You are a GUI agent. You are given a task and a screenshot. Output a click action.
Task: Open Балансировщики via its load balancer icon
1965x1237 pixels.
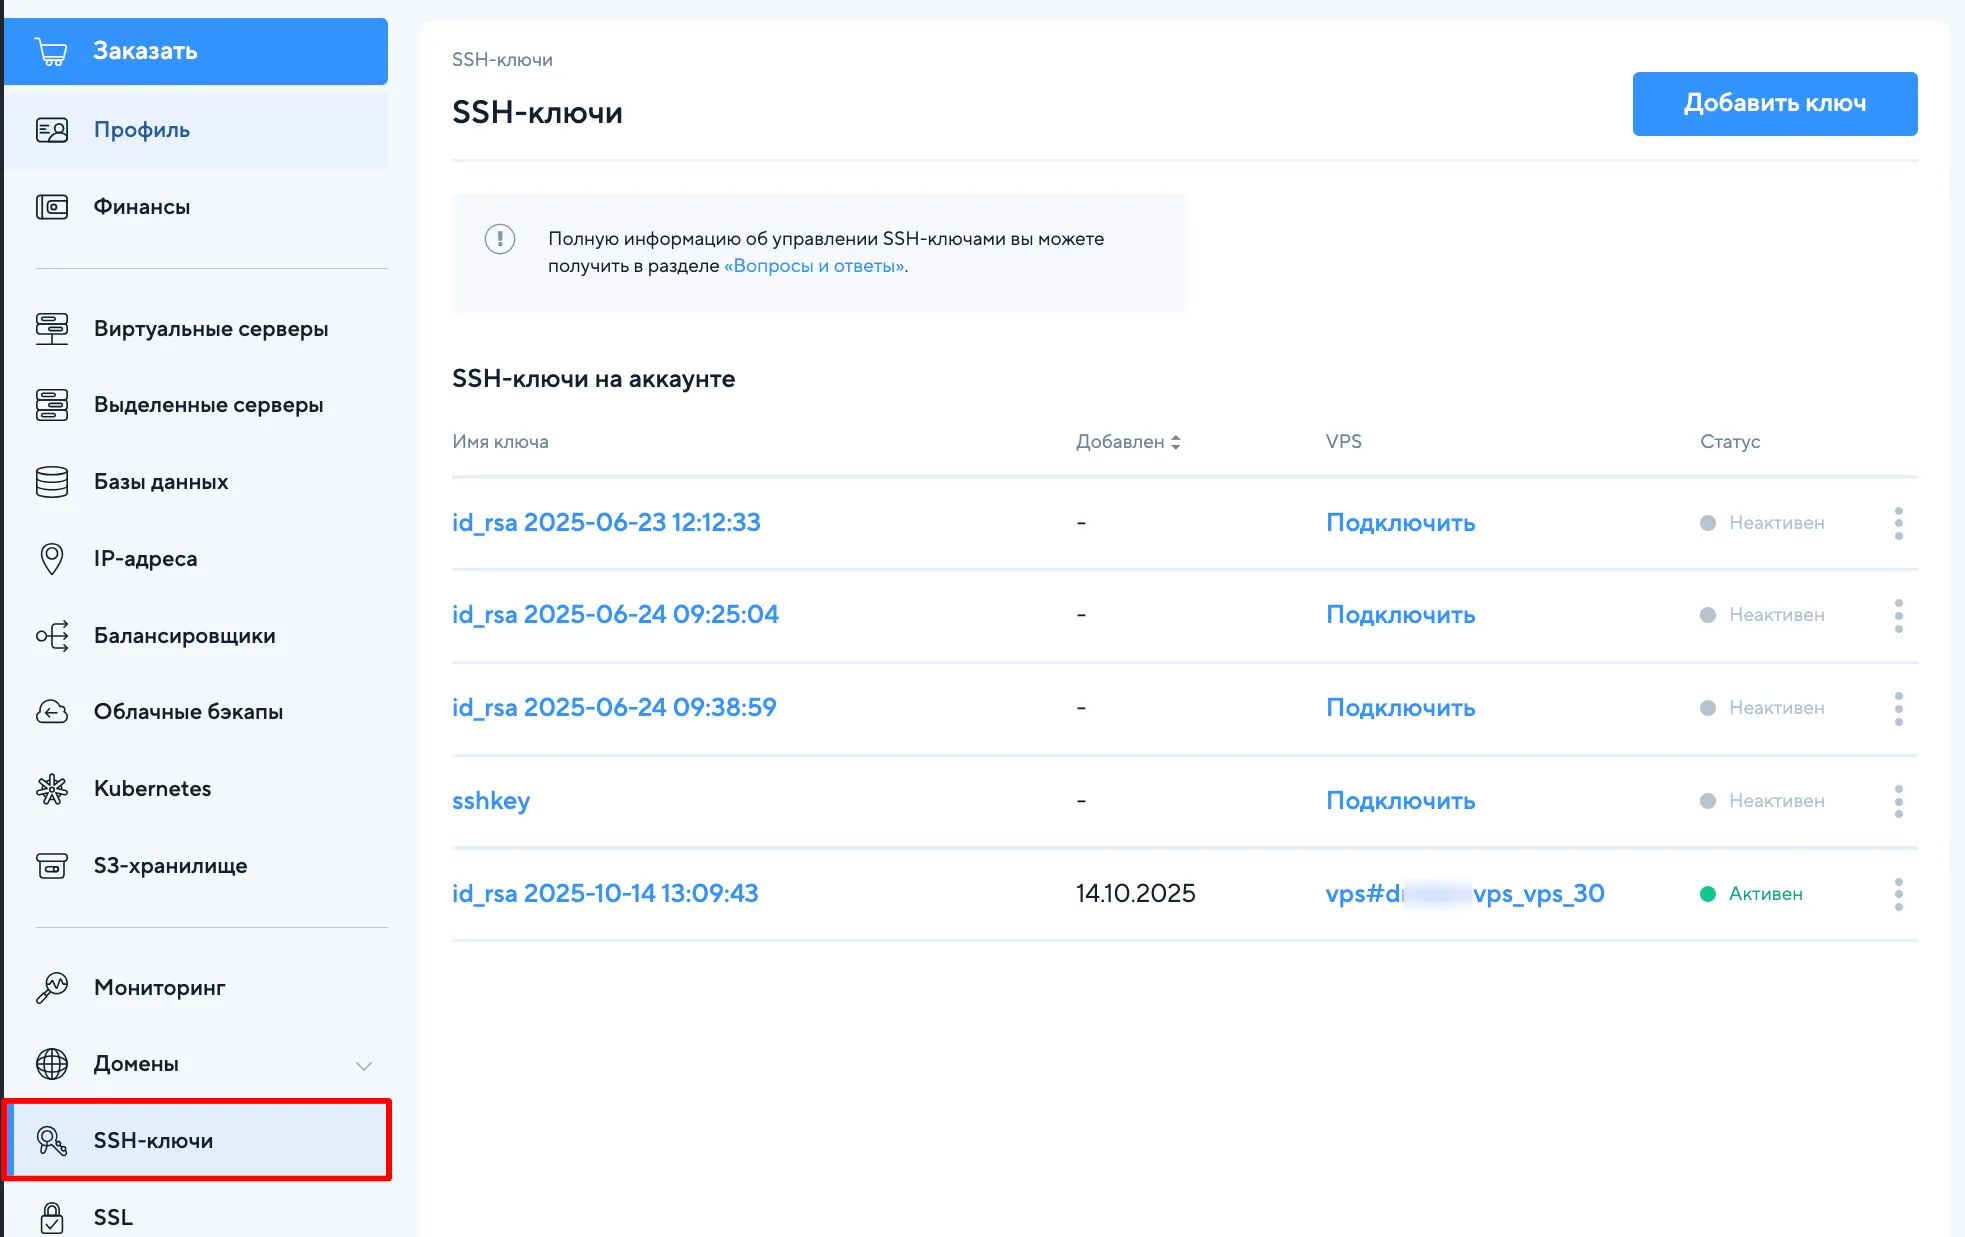click(x=51, y=636)
